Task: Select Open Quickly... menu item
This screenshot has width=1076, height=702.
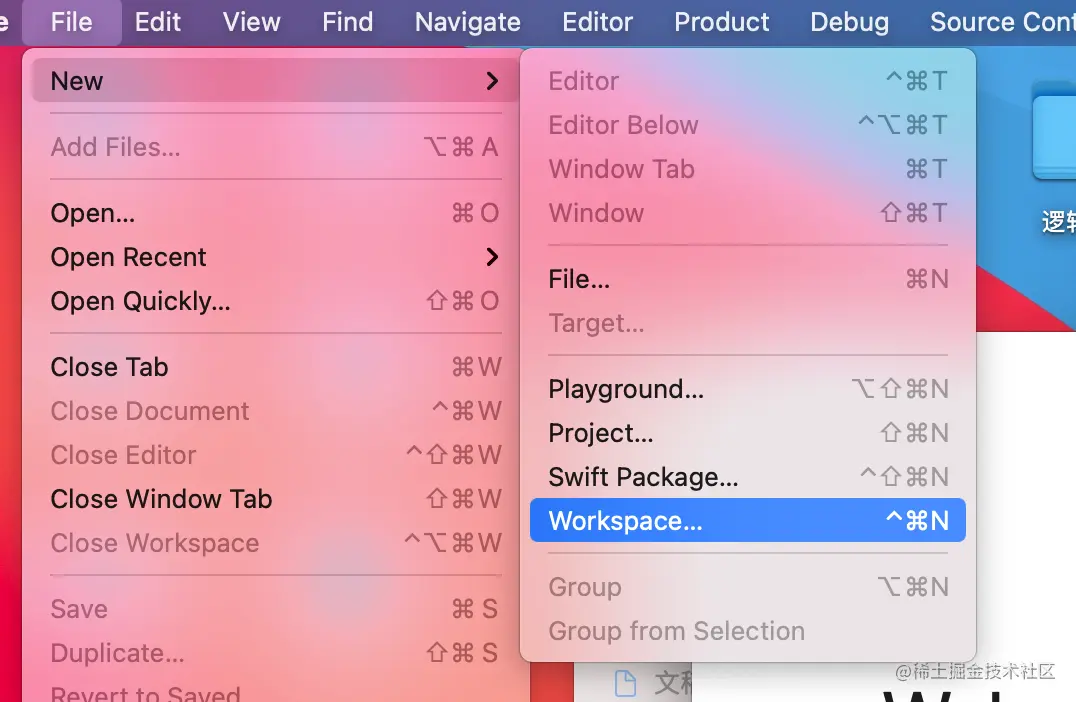Action: click(x=140, y=301)
